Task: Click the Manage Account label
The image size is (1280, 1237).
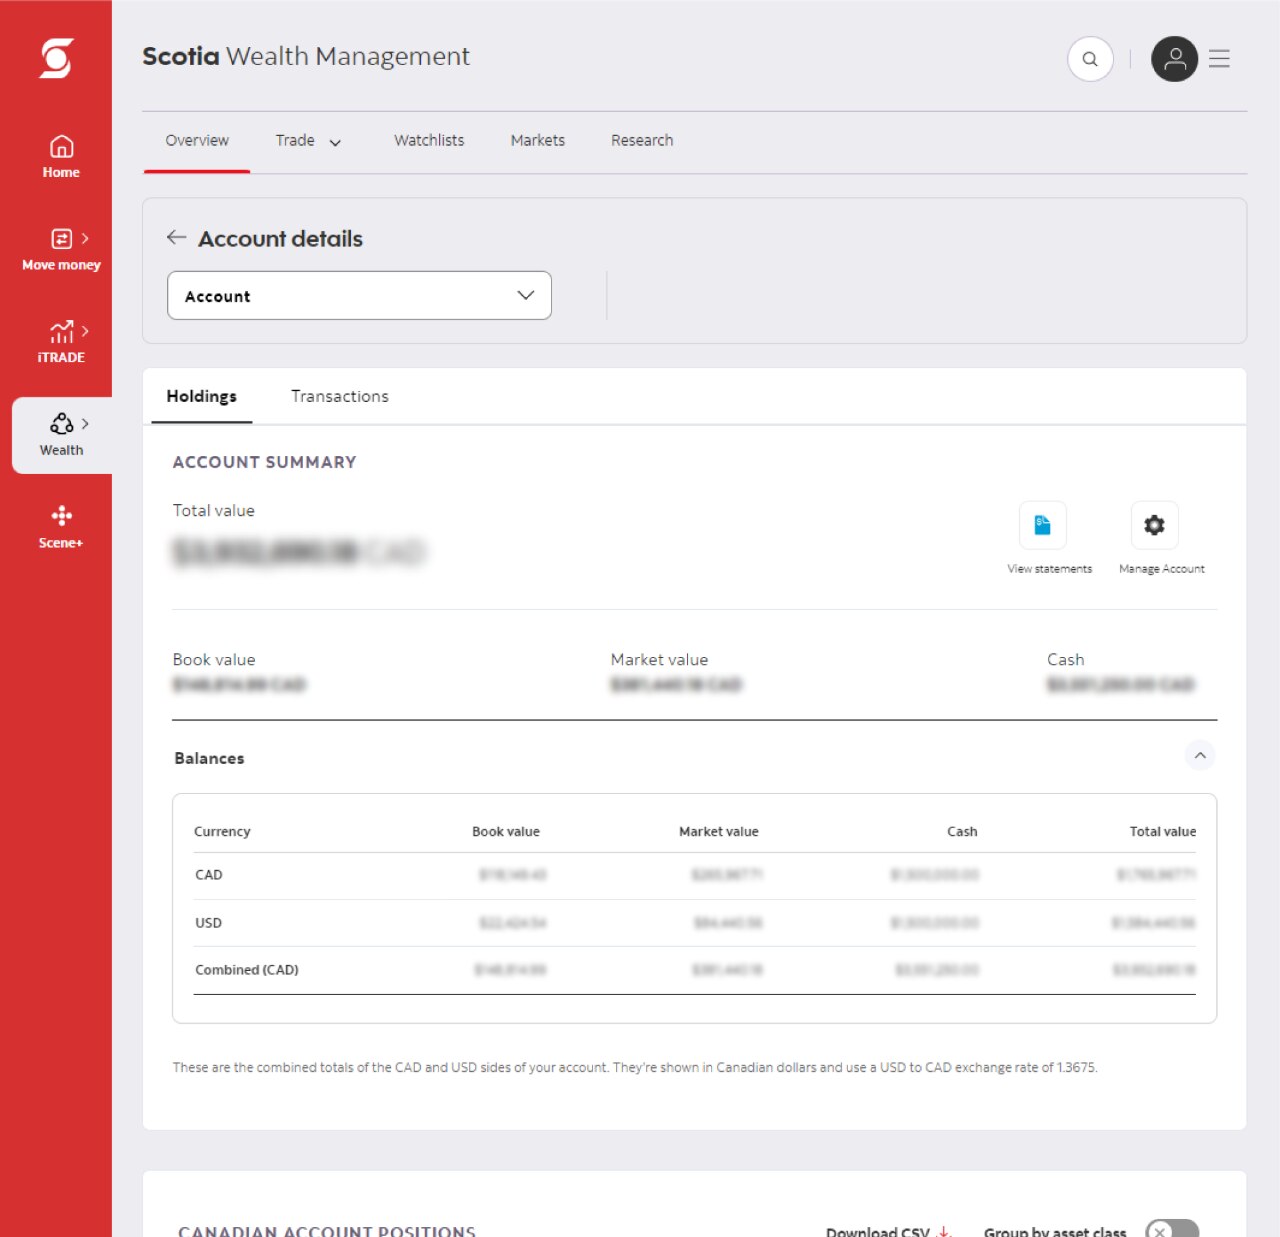Action: pyautogui.click(x=1162, y=569)
